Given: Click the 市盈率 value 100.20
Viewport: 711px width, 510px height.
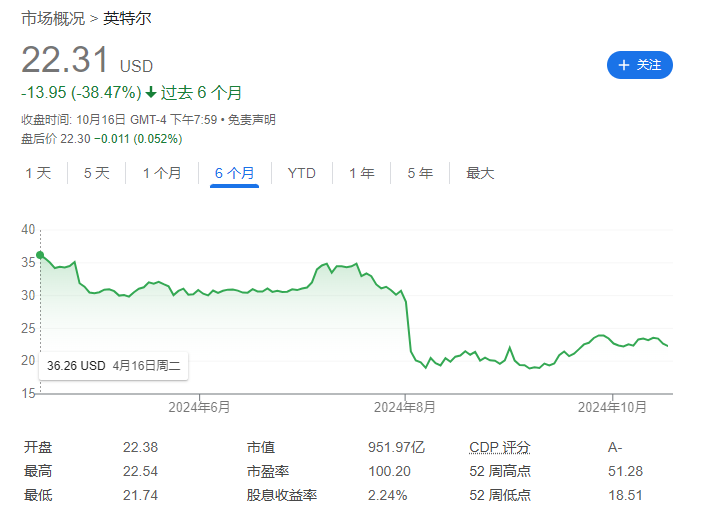Looking at the screenshot, I should tap(390, 471).
